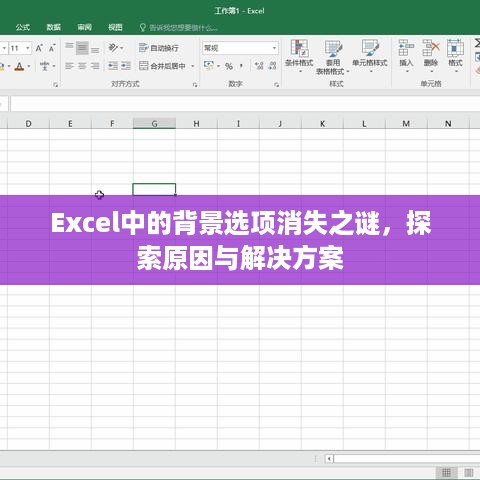The image size is (480, 480).
Task: Open the font group dialog launcher
Action: [55, 85]
